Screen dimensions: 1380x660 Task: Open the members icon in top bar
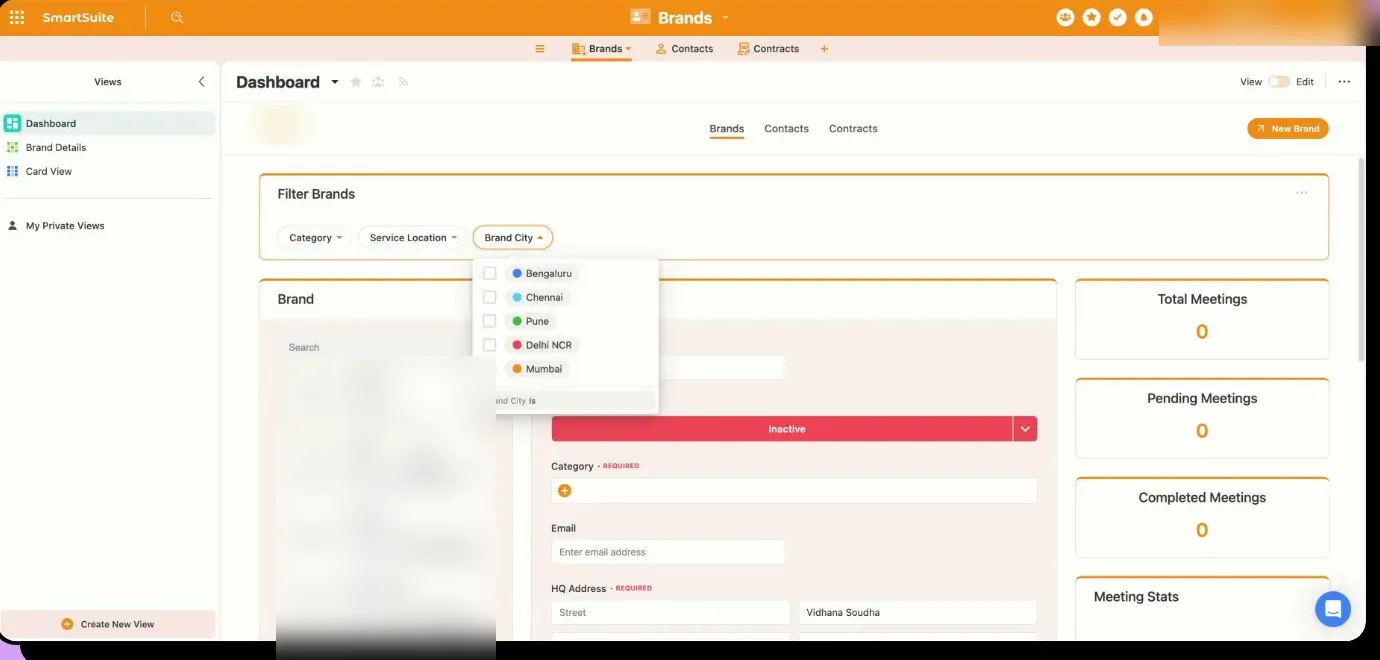tap(1065, 17)
